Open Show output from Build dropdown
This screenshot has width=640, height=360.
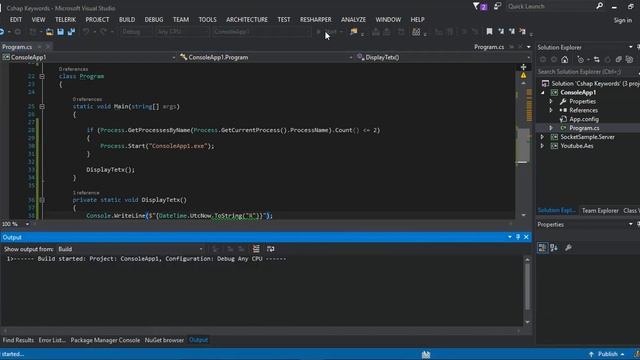click(x=130, y=249)
